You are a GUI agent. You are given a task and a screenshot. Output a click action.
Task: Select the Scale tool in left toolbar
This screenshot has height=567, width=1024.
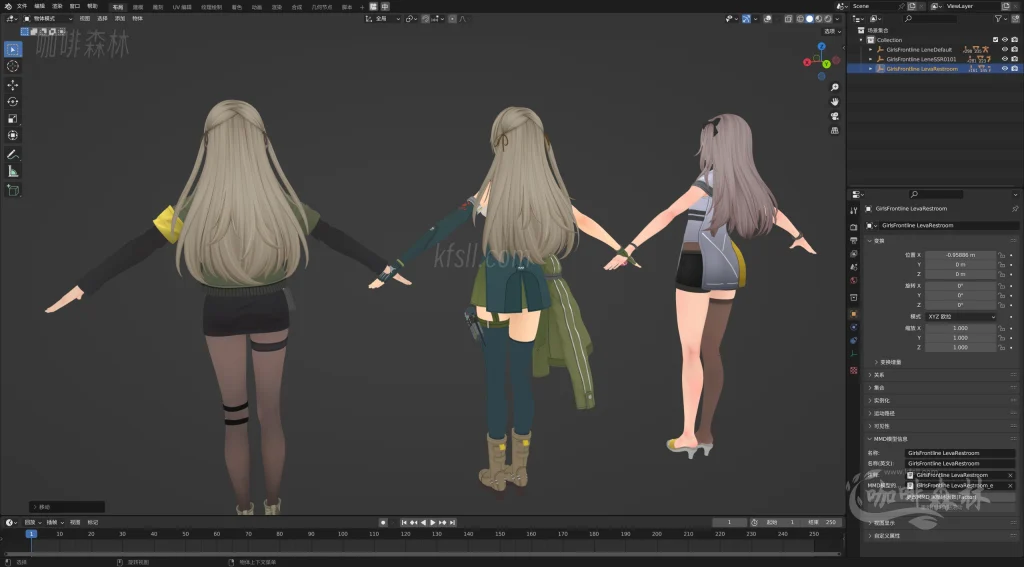coord(12,118)
